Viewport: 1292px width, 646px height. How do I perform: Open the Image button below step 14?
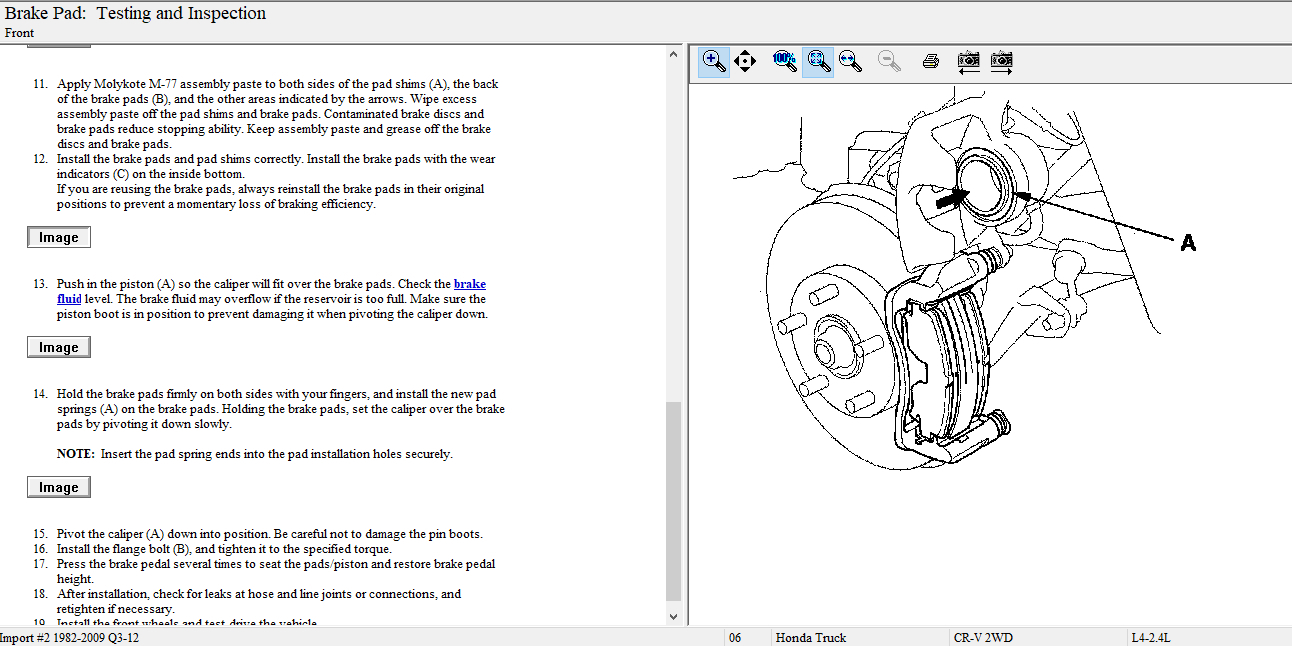pyautogui.click(x=58, y=487)
